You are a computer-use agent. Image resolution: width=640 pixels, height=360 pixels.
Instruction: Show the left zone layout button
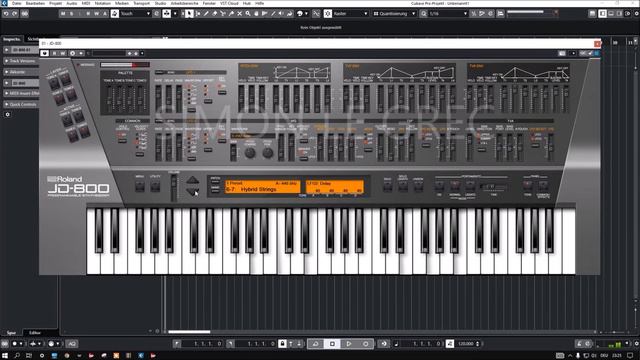[x=602, y=13]
